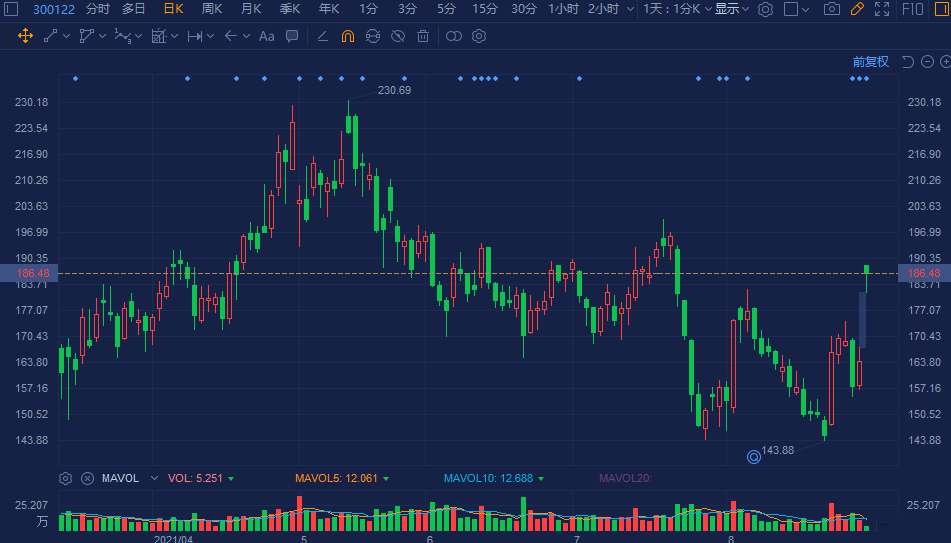Take a chart screenshot with camera icon

tap(832, 9)
